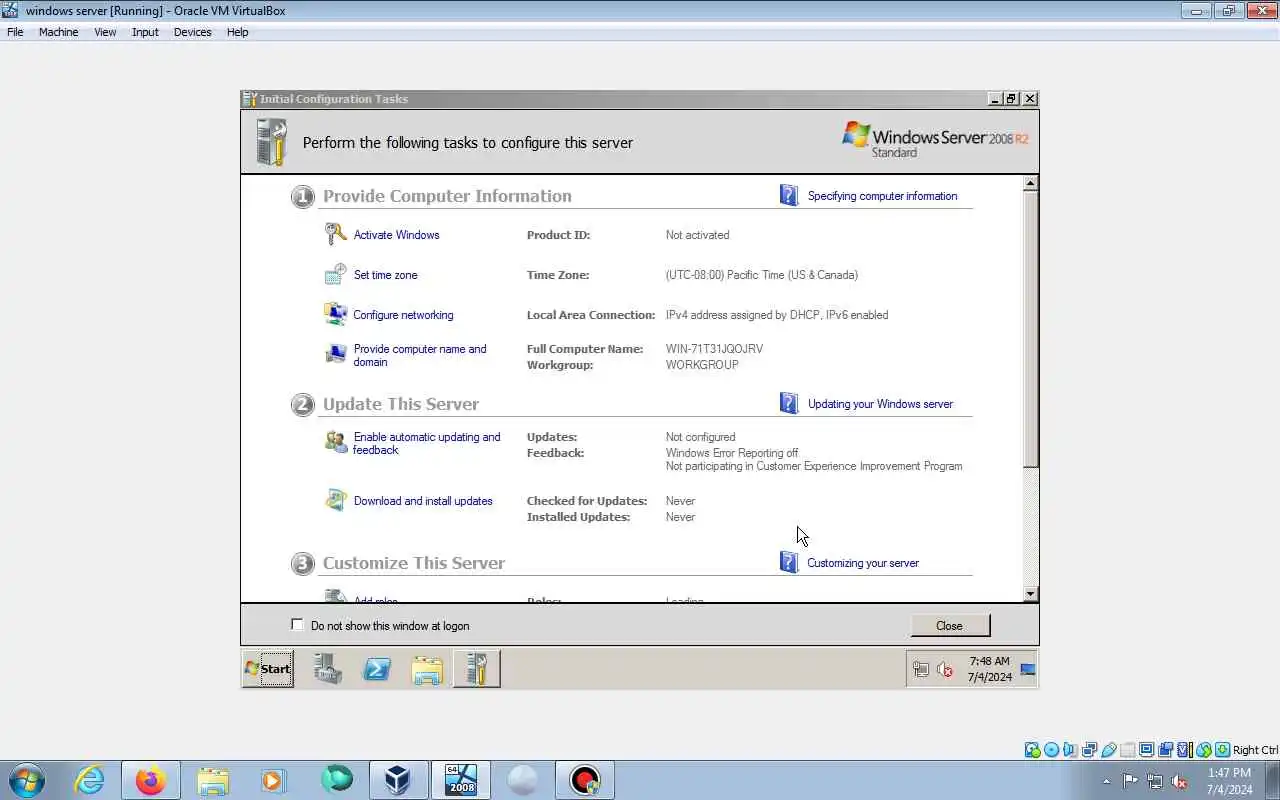The image size is (1280, 800).
Task: Click the guest muted volume tray icon
Action: click(945, 670)
